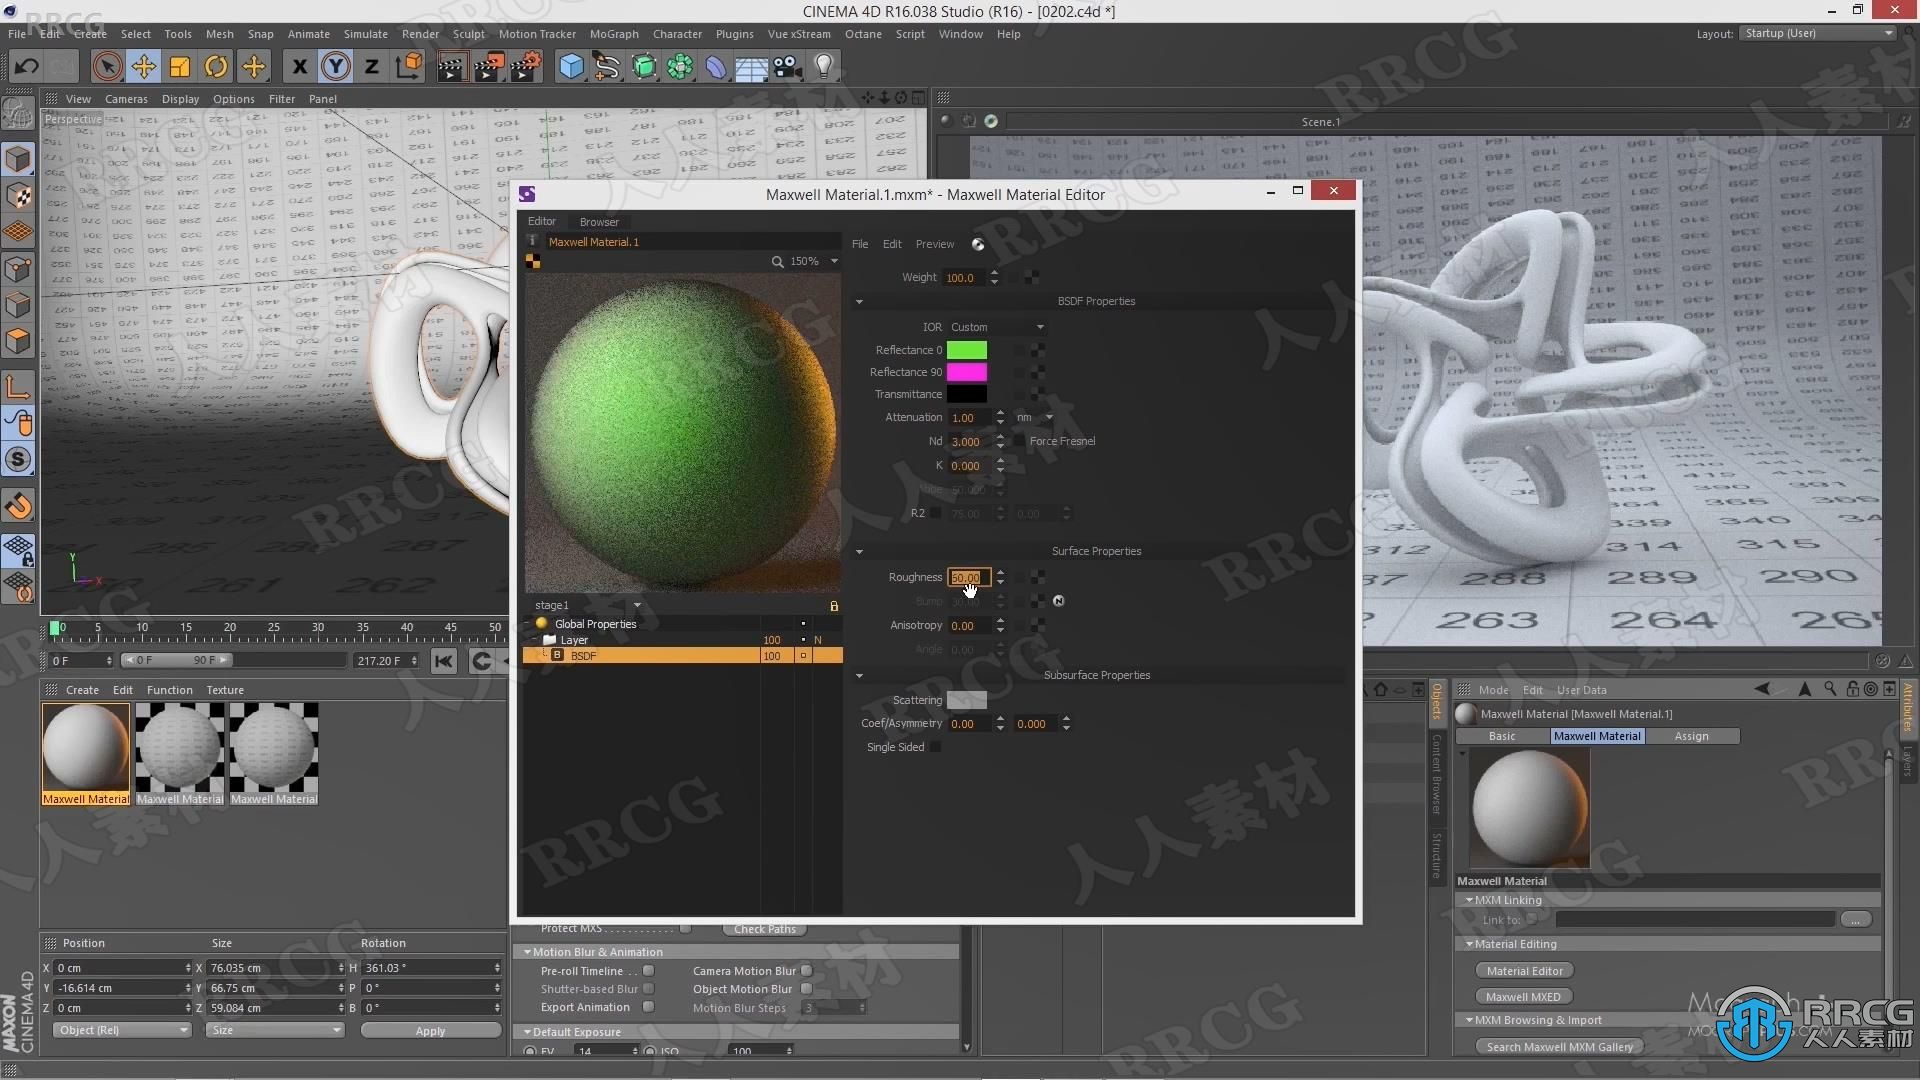Toggle Object Motion Blur option

click(x=806, y=989)
